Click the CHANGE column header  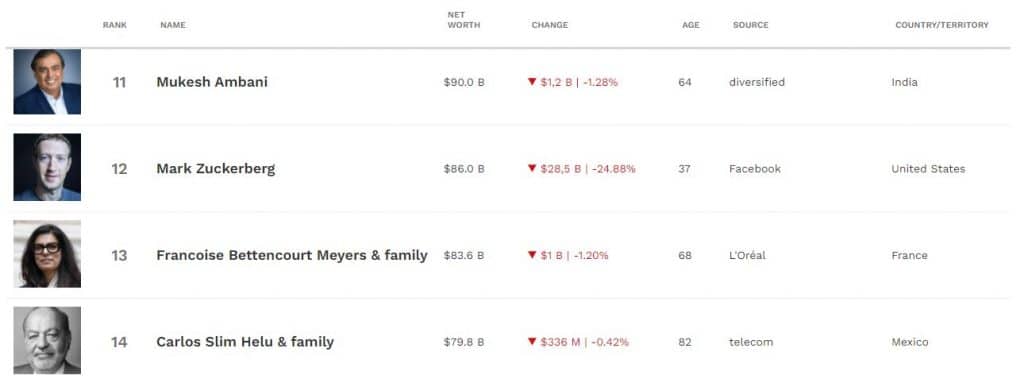click(x=550, y=25)
